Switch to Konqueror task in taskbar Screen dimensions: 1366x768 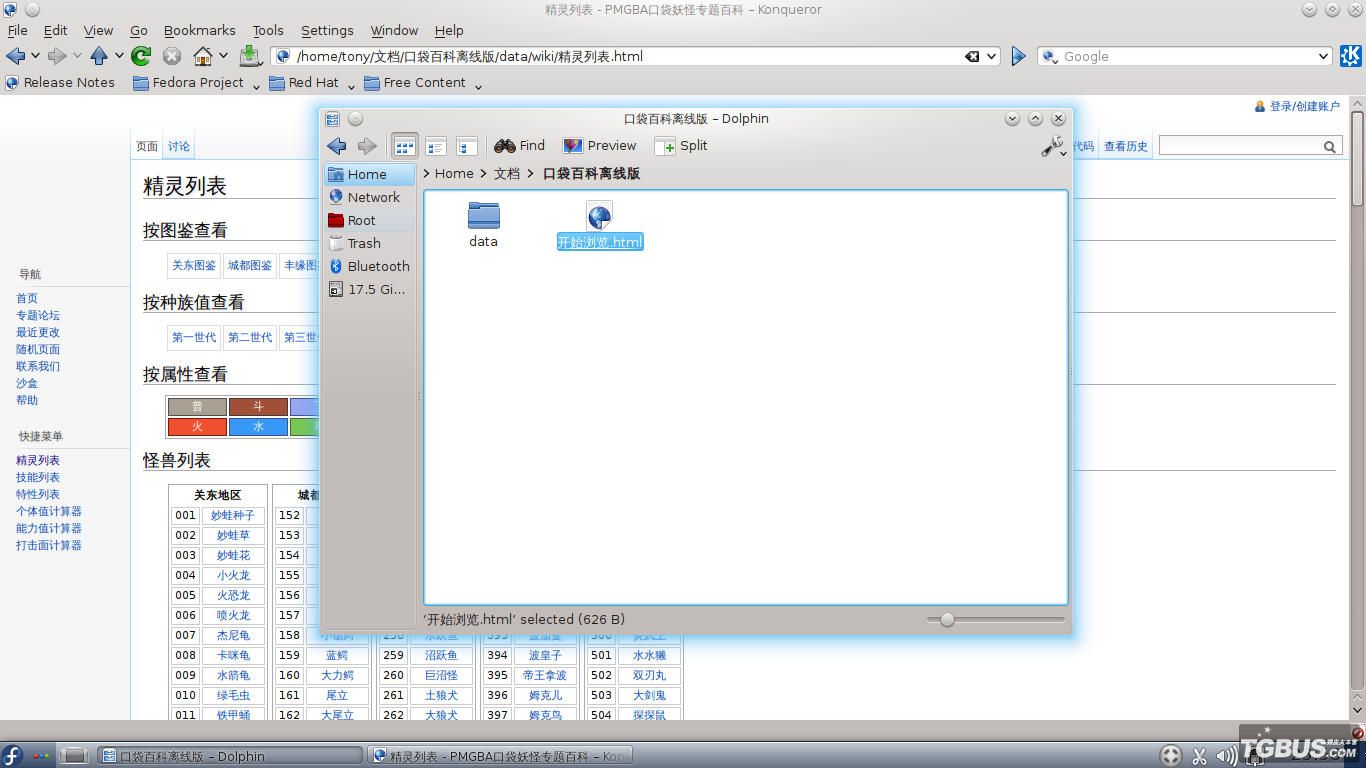pyautogui.click(x=501, y=756)
